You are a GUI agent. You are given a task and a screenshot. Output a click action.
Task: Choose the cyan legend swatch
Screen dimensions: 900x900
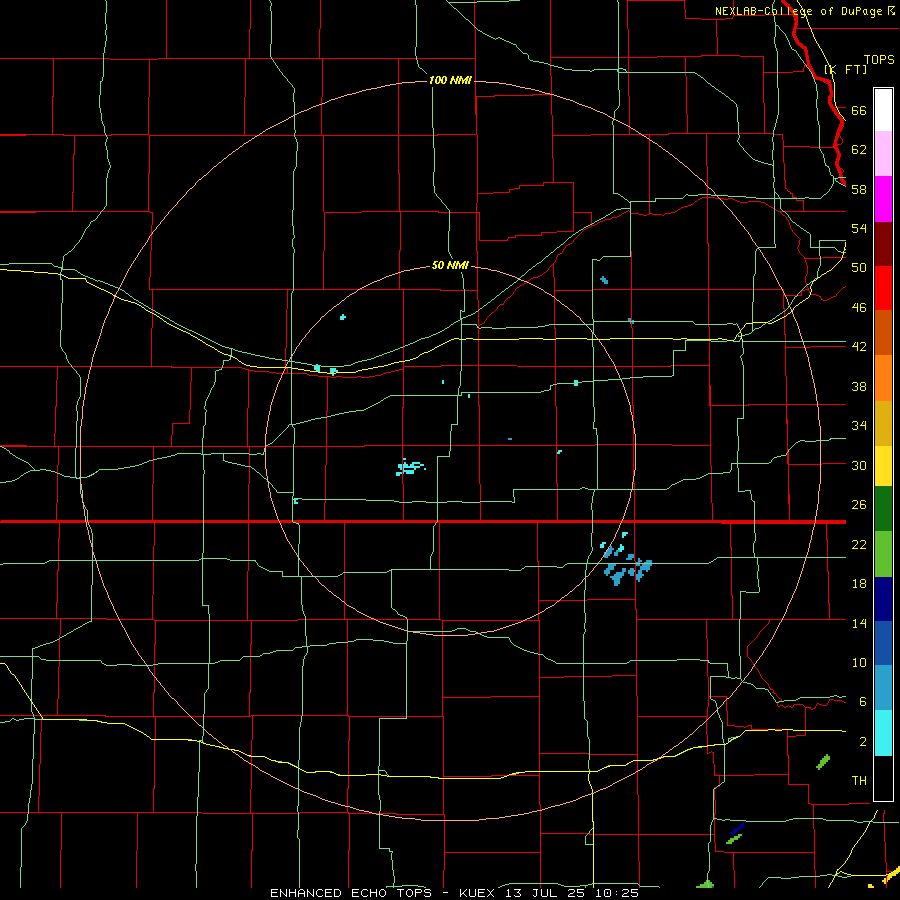pos(883,733)
